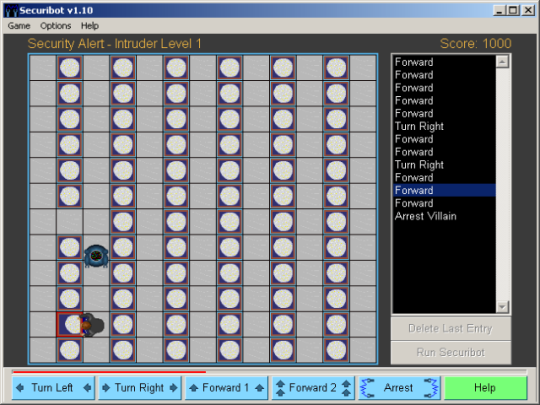The width and height of the screenshot is (540, 405).
Task: Maximize the Securibot window
Action: (x=513, y=10)
